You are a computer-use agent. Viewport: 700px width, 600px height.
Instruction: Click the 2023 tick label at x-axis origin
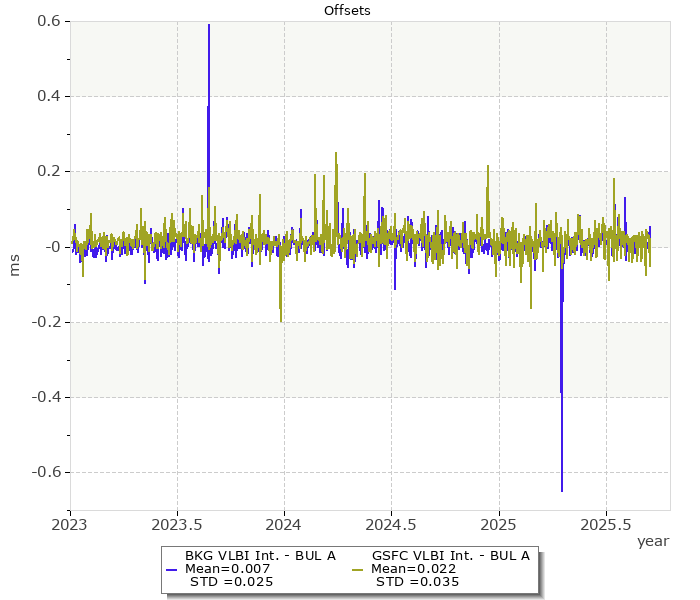(x=70, y=523)
